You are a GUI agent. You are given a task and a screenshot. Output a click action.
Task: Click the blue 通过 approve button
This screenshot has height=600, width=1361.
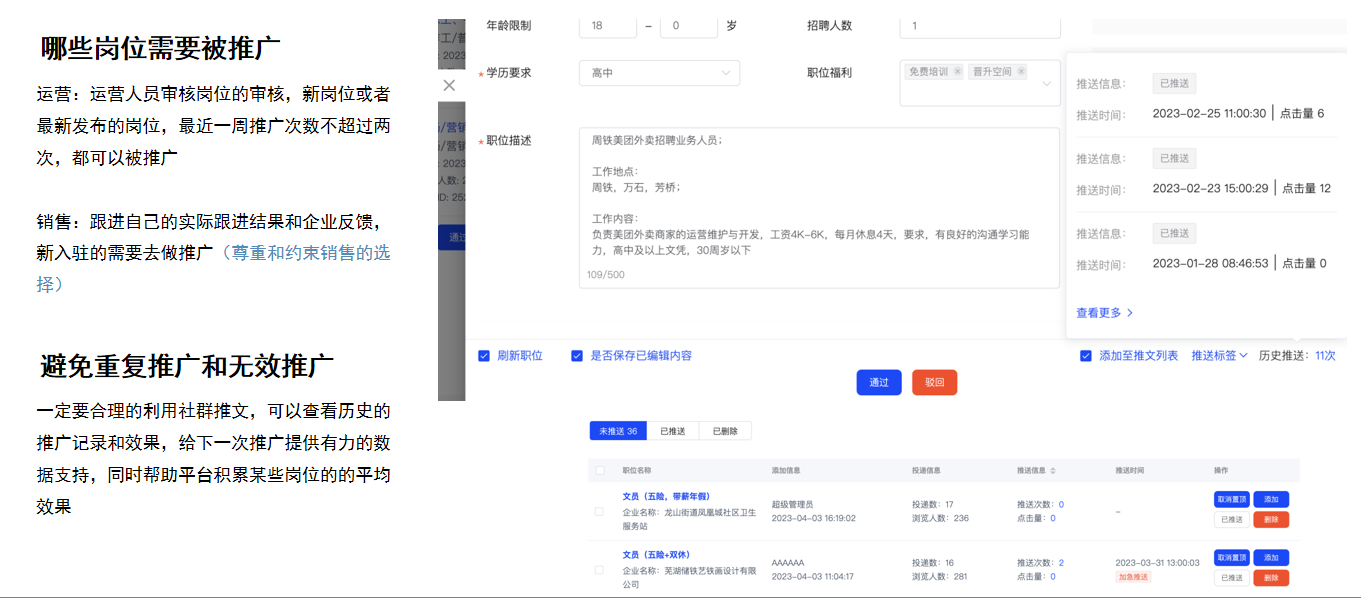pos(878,382)
